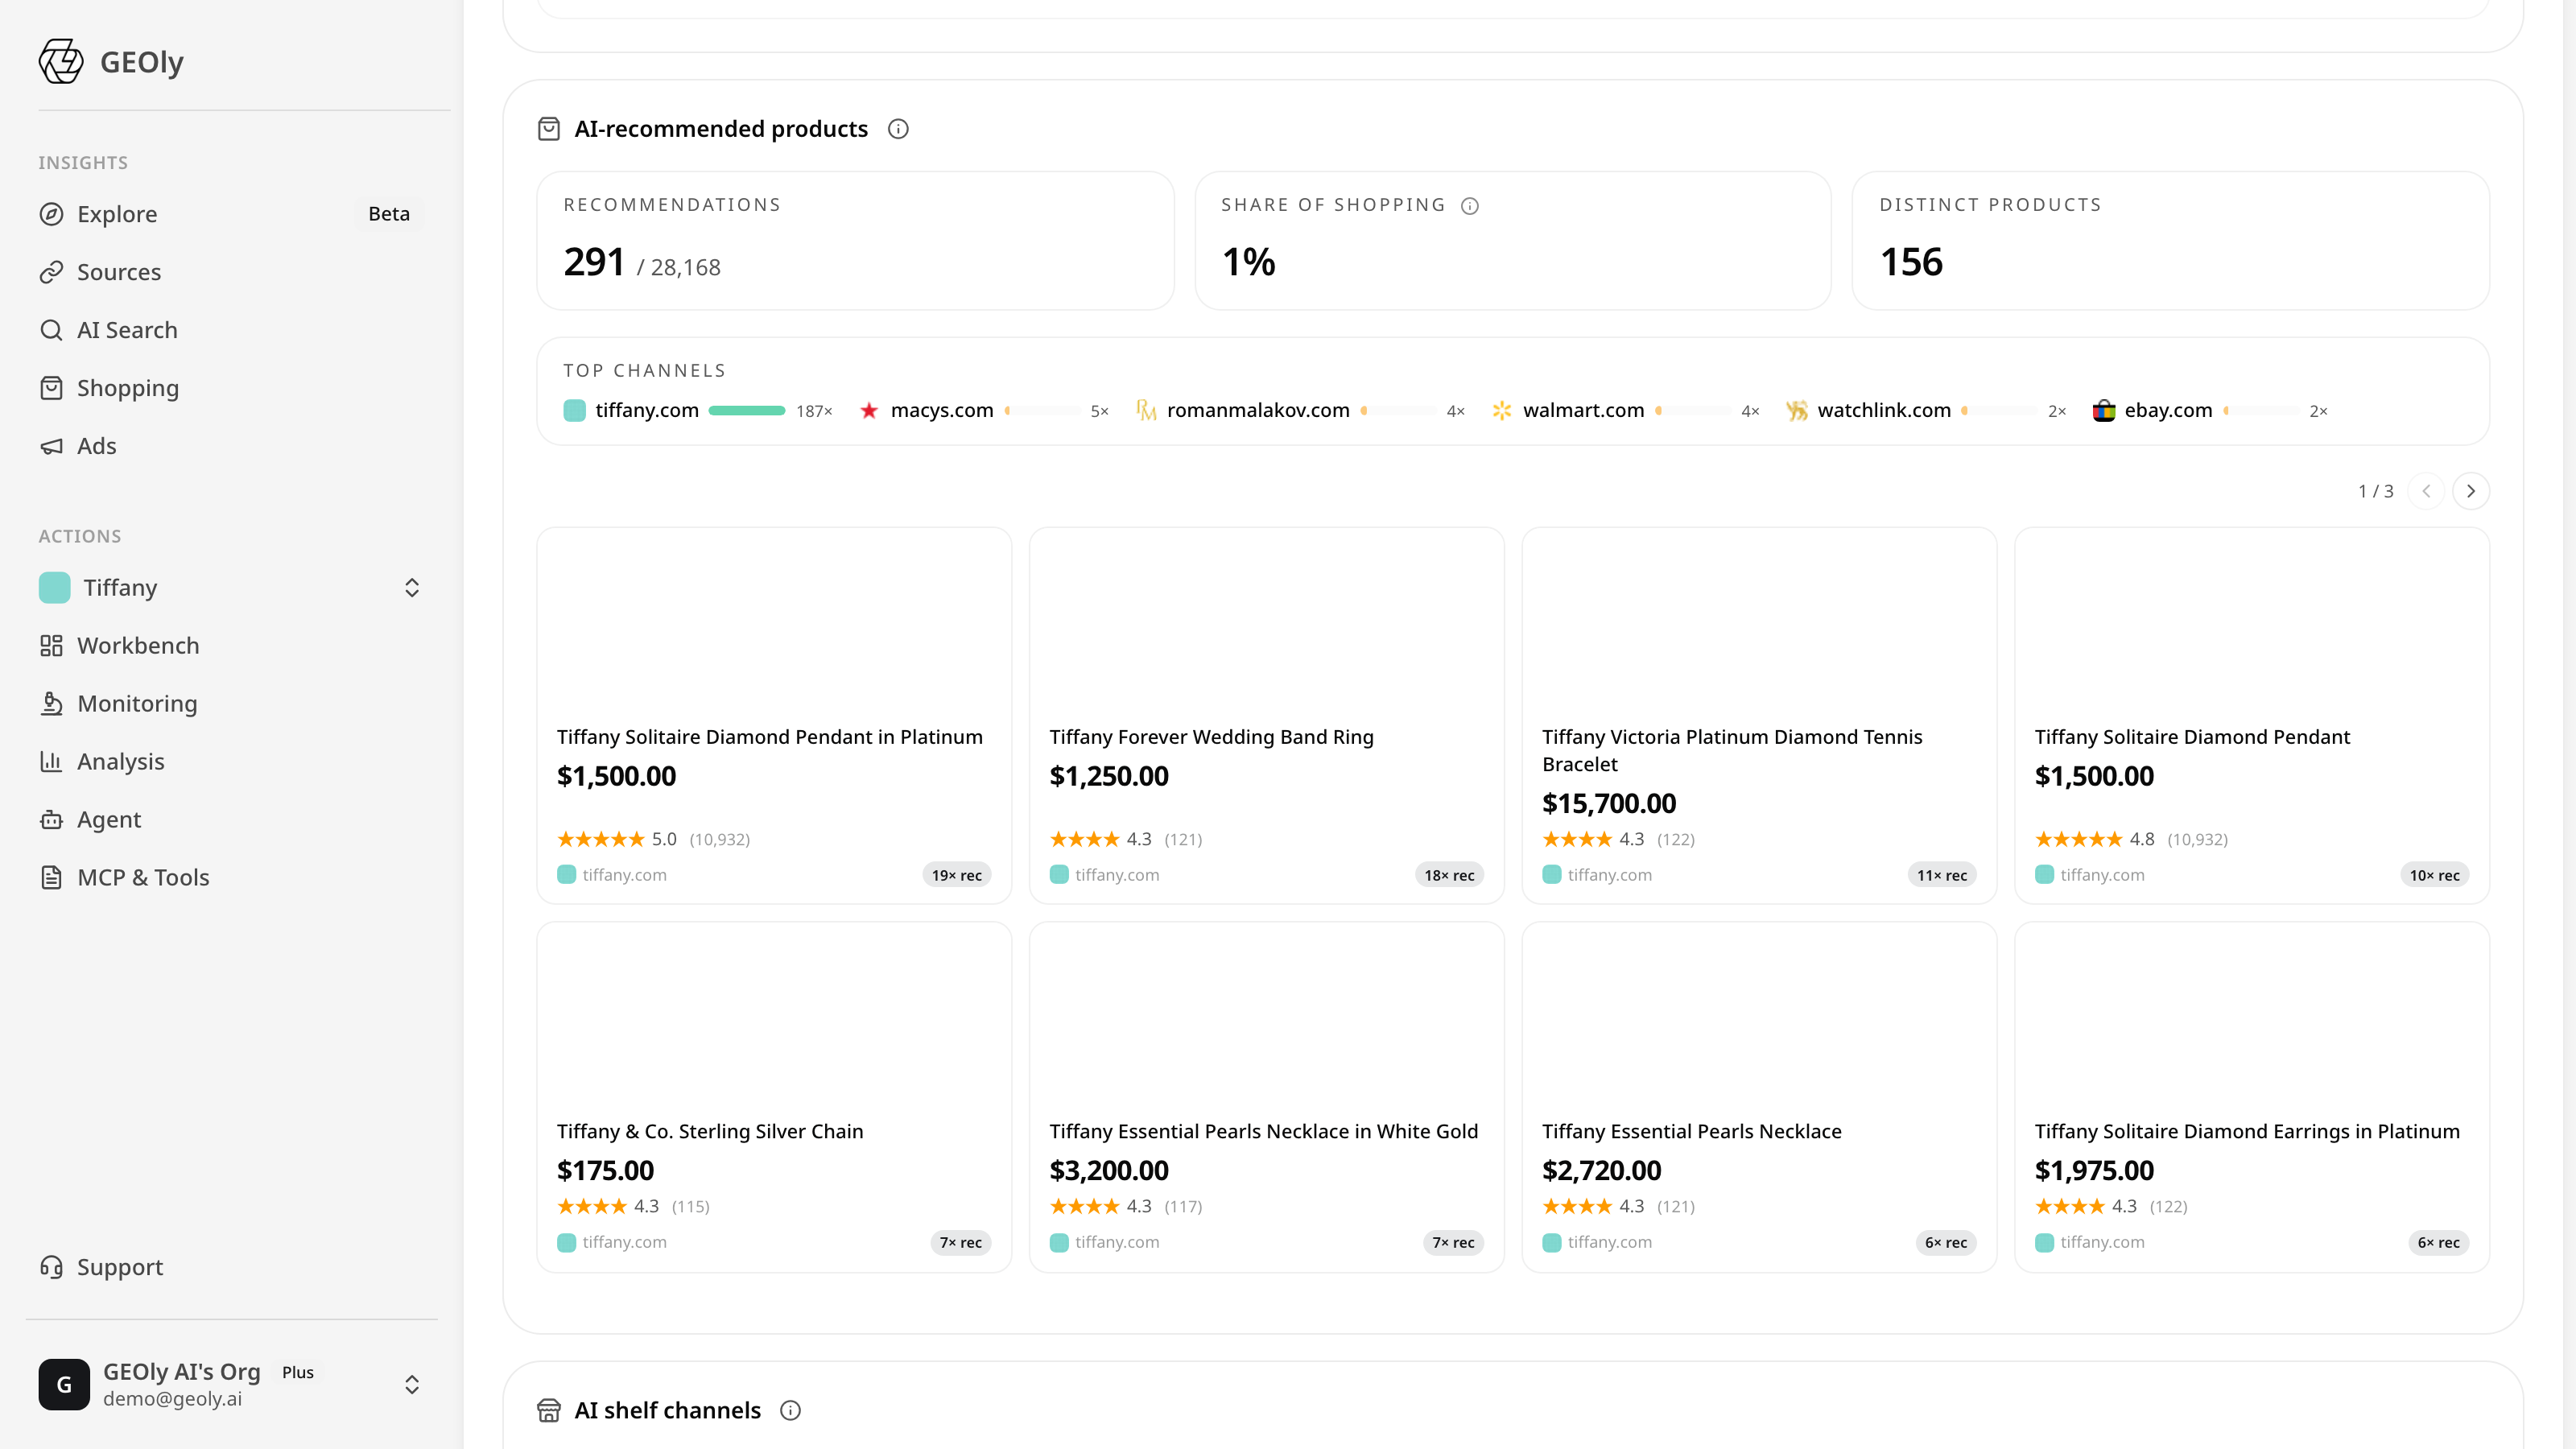Go to next products page
Viewport: 2576px width, 1449px height.
tap(2471, 491)
